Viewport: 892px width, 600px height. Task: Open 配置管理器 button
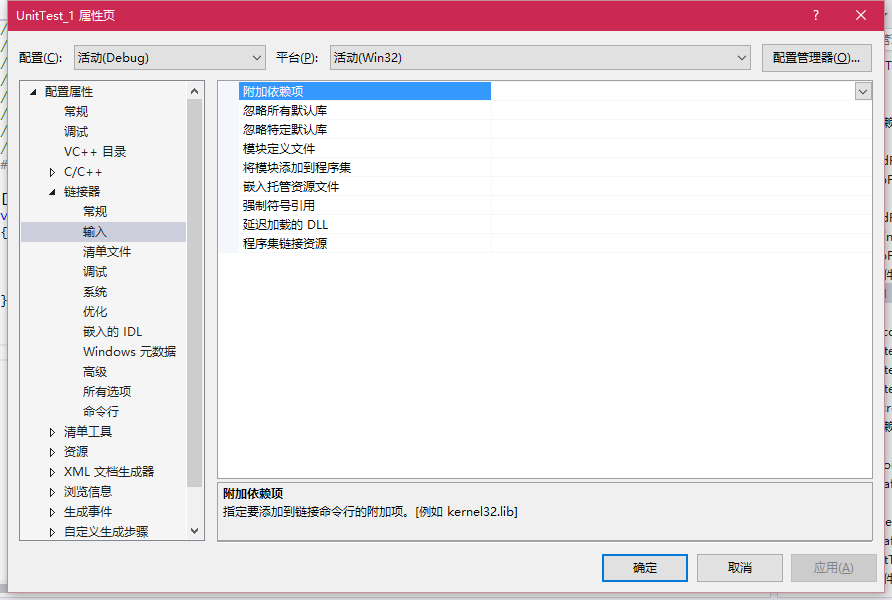point(816,57)
